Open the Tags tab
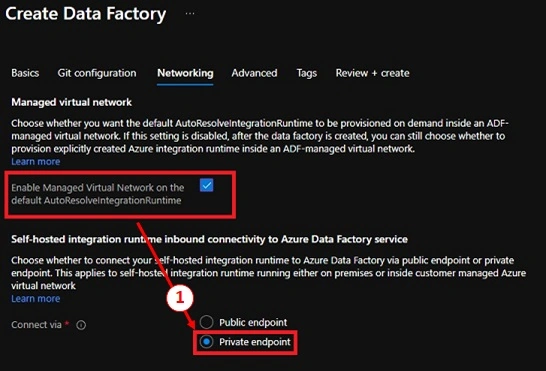The height and width of the screenshot is (371, 546). 306,73
